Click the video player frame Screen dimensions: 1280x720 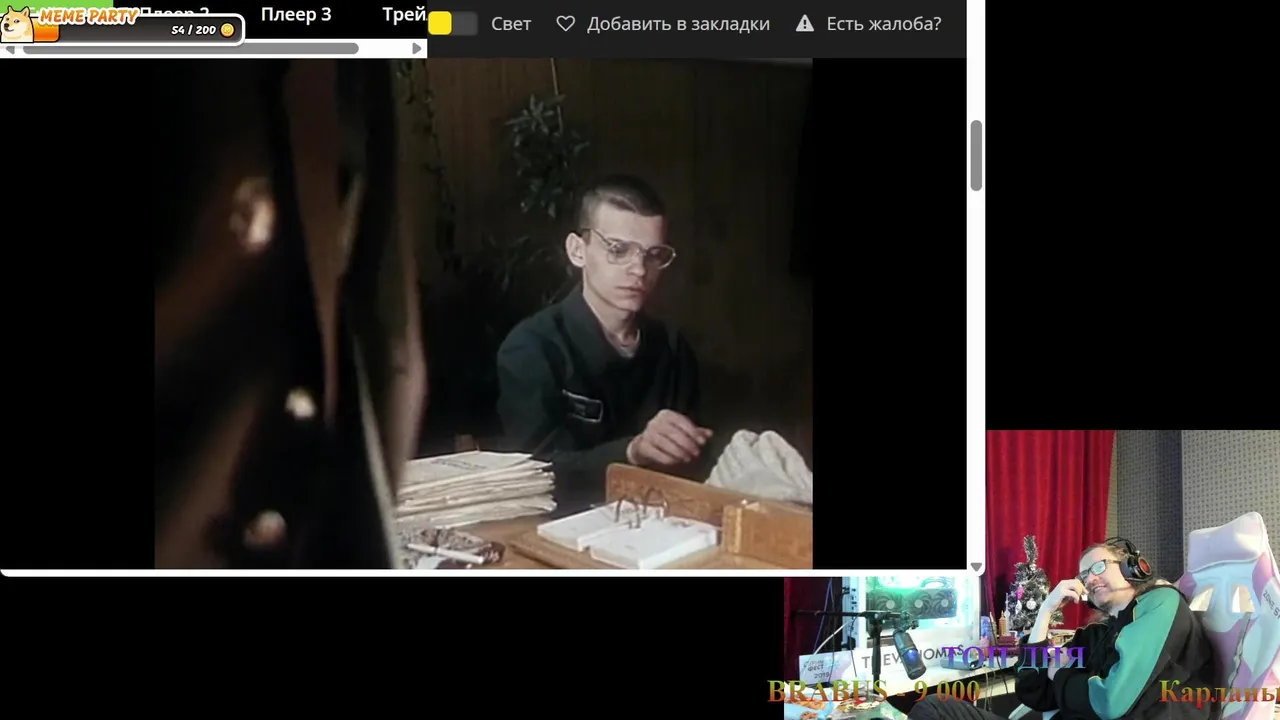(483, 313)
